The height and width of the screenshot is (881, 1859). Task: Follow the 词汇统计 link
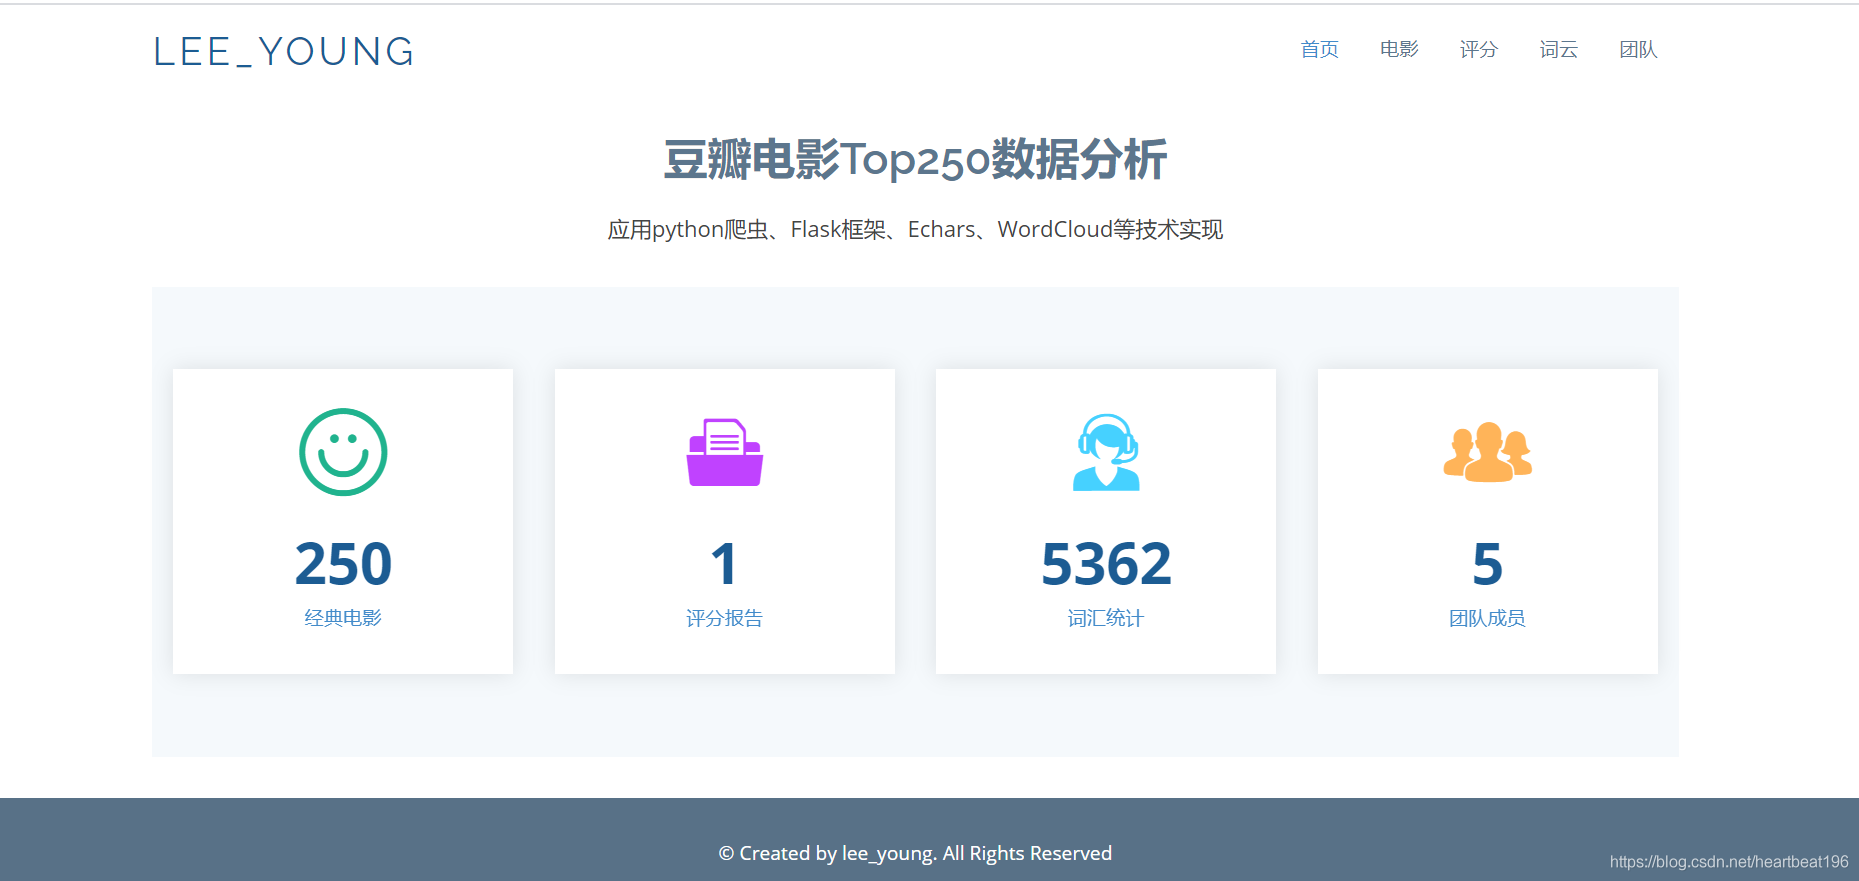coord(1106,618)
